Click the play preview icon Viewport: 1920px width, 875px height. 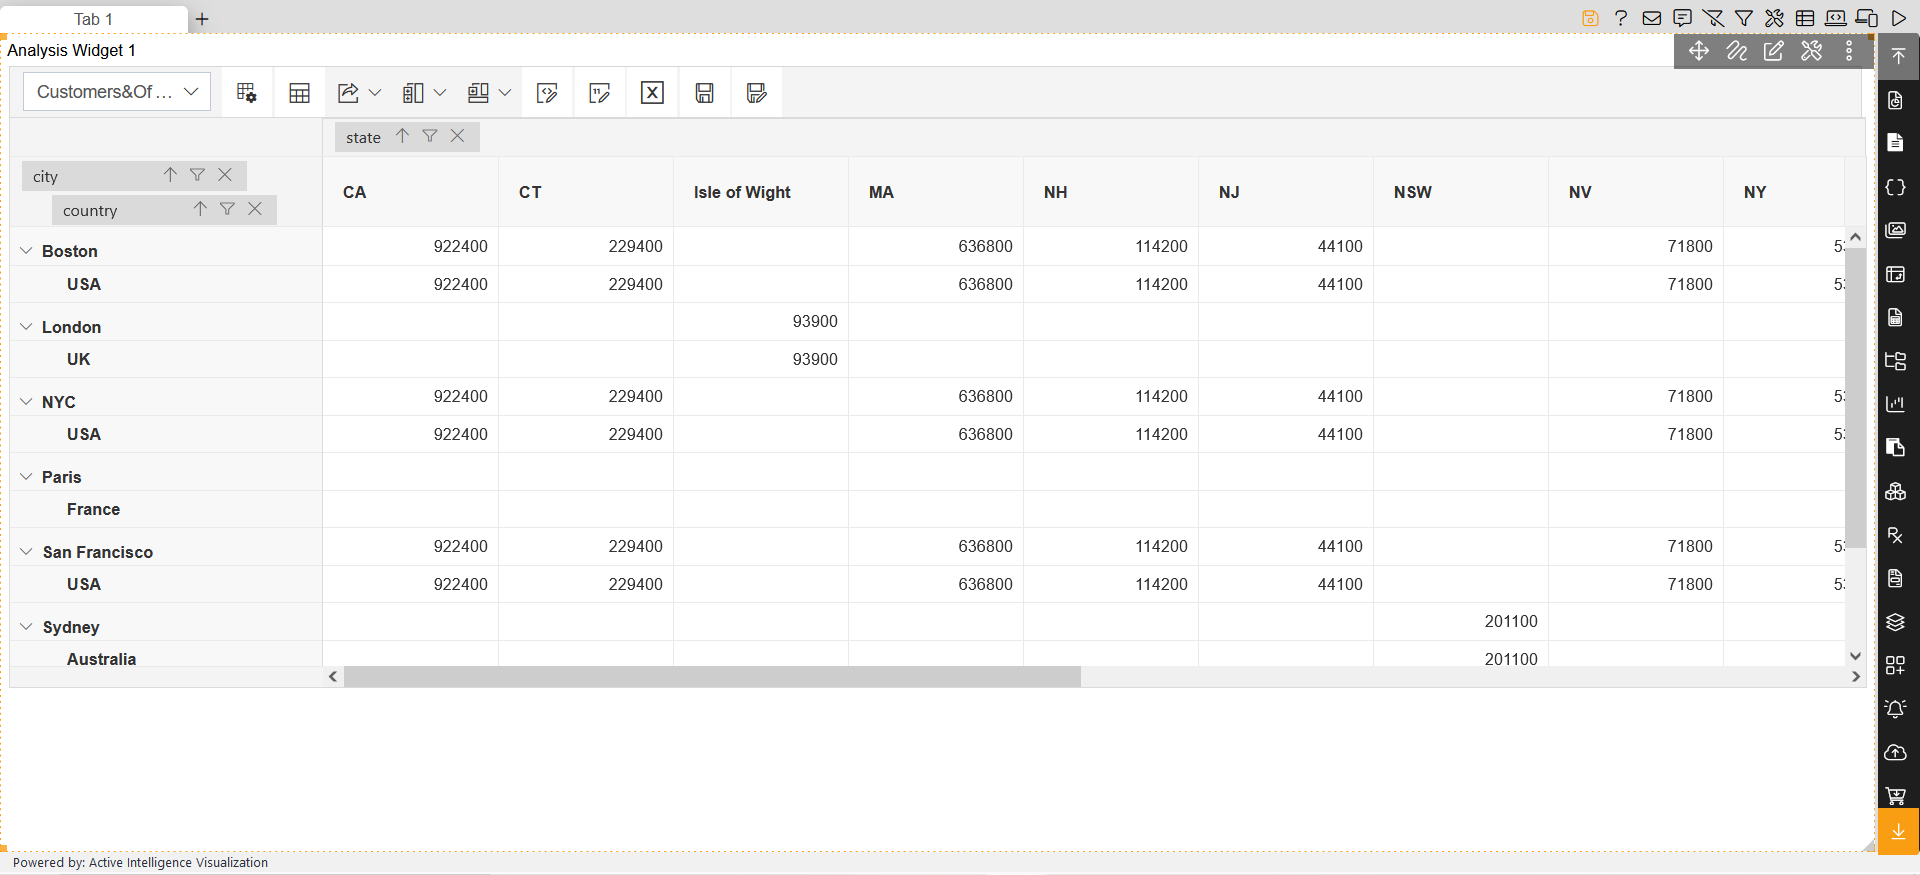tap(1898, 18)
